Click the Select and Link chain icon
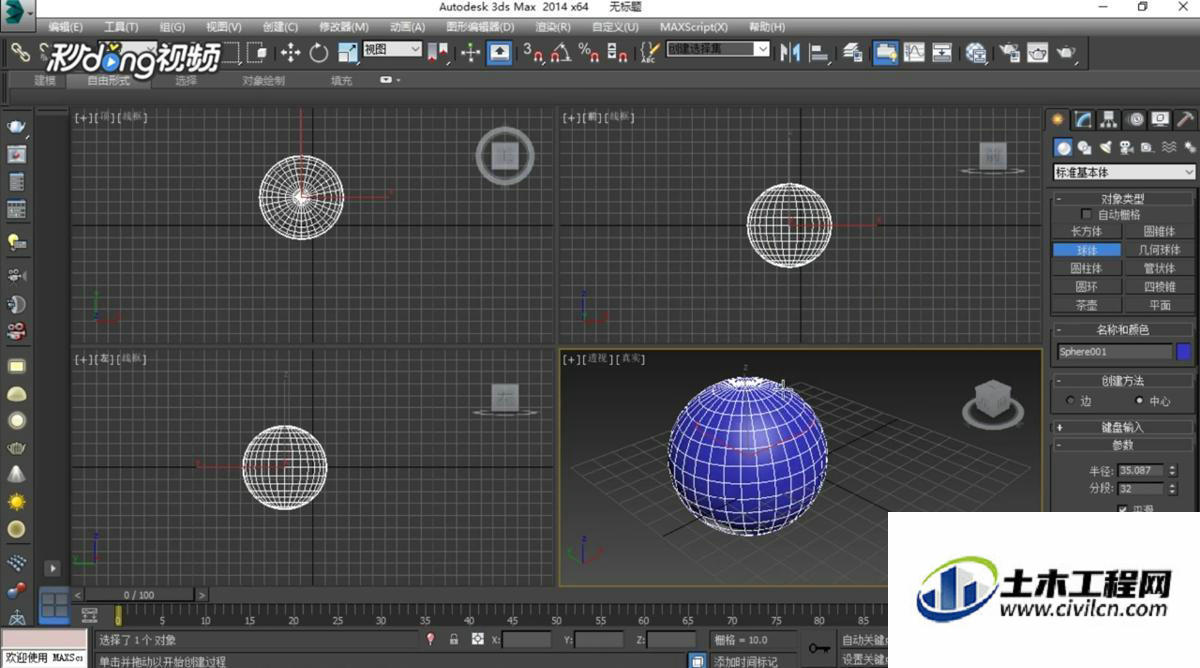 (19, 51)
